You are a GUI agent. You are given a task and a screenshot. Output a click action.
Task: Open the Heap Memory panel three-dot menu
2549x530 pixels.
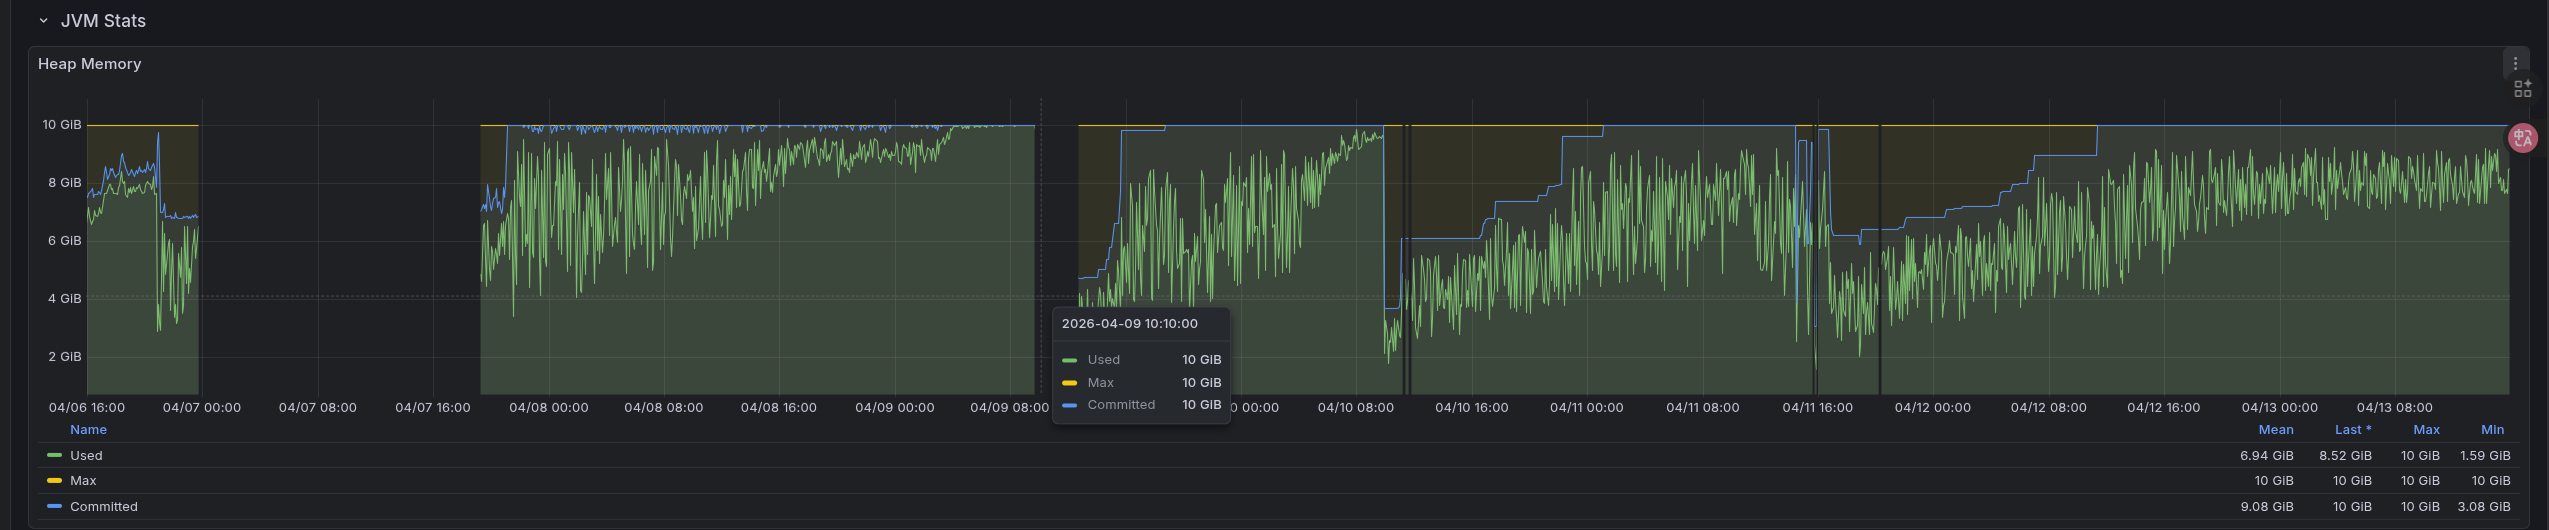2515,63
